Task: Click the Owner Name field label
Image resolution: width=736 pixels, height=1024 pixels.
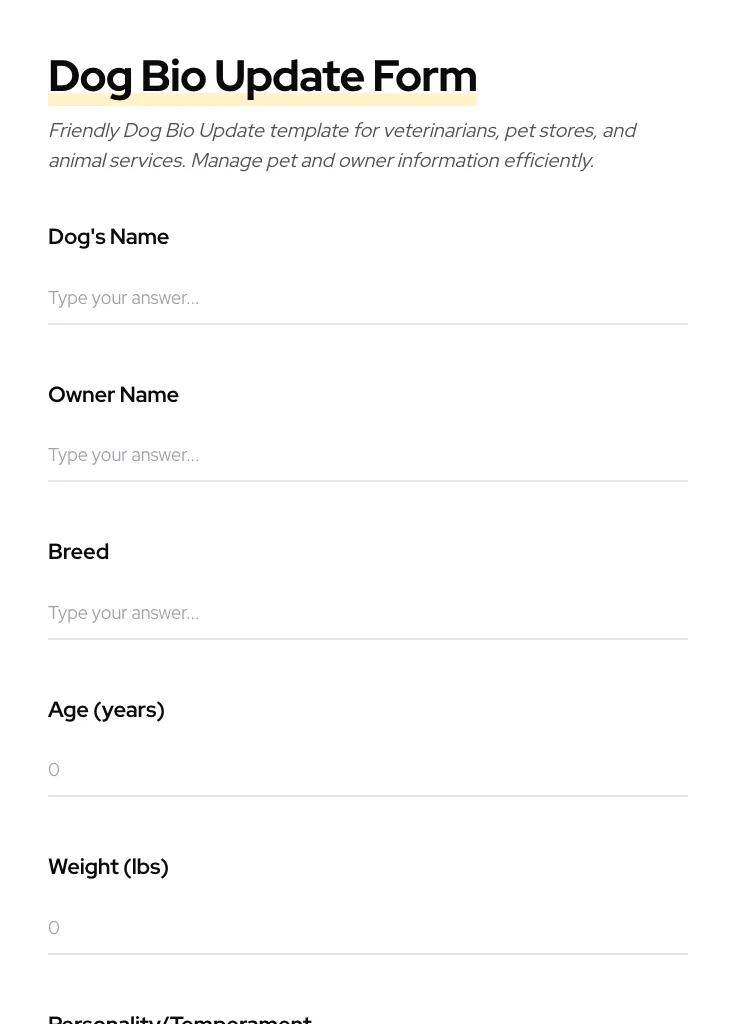Action: point(113,395)
